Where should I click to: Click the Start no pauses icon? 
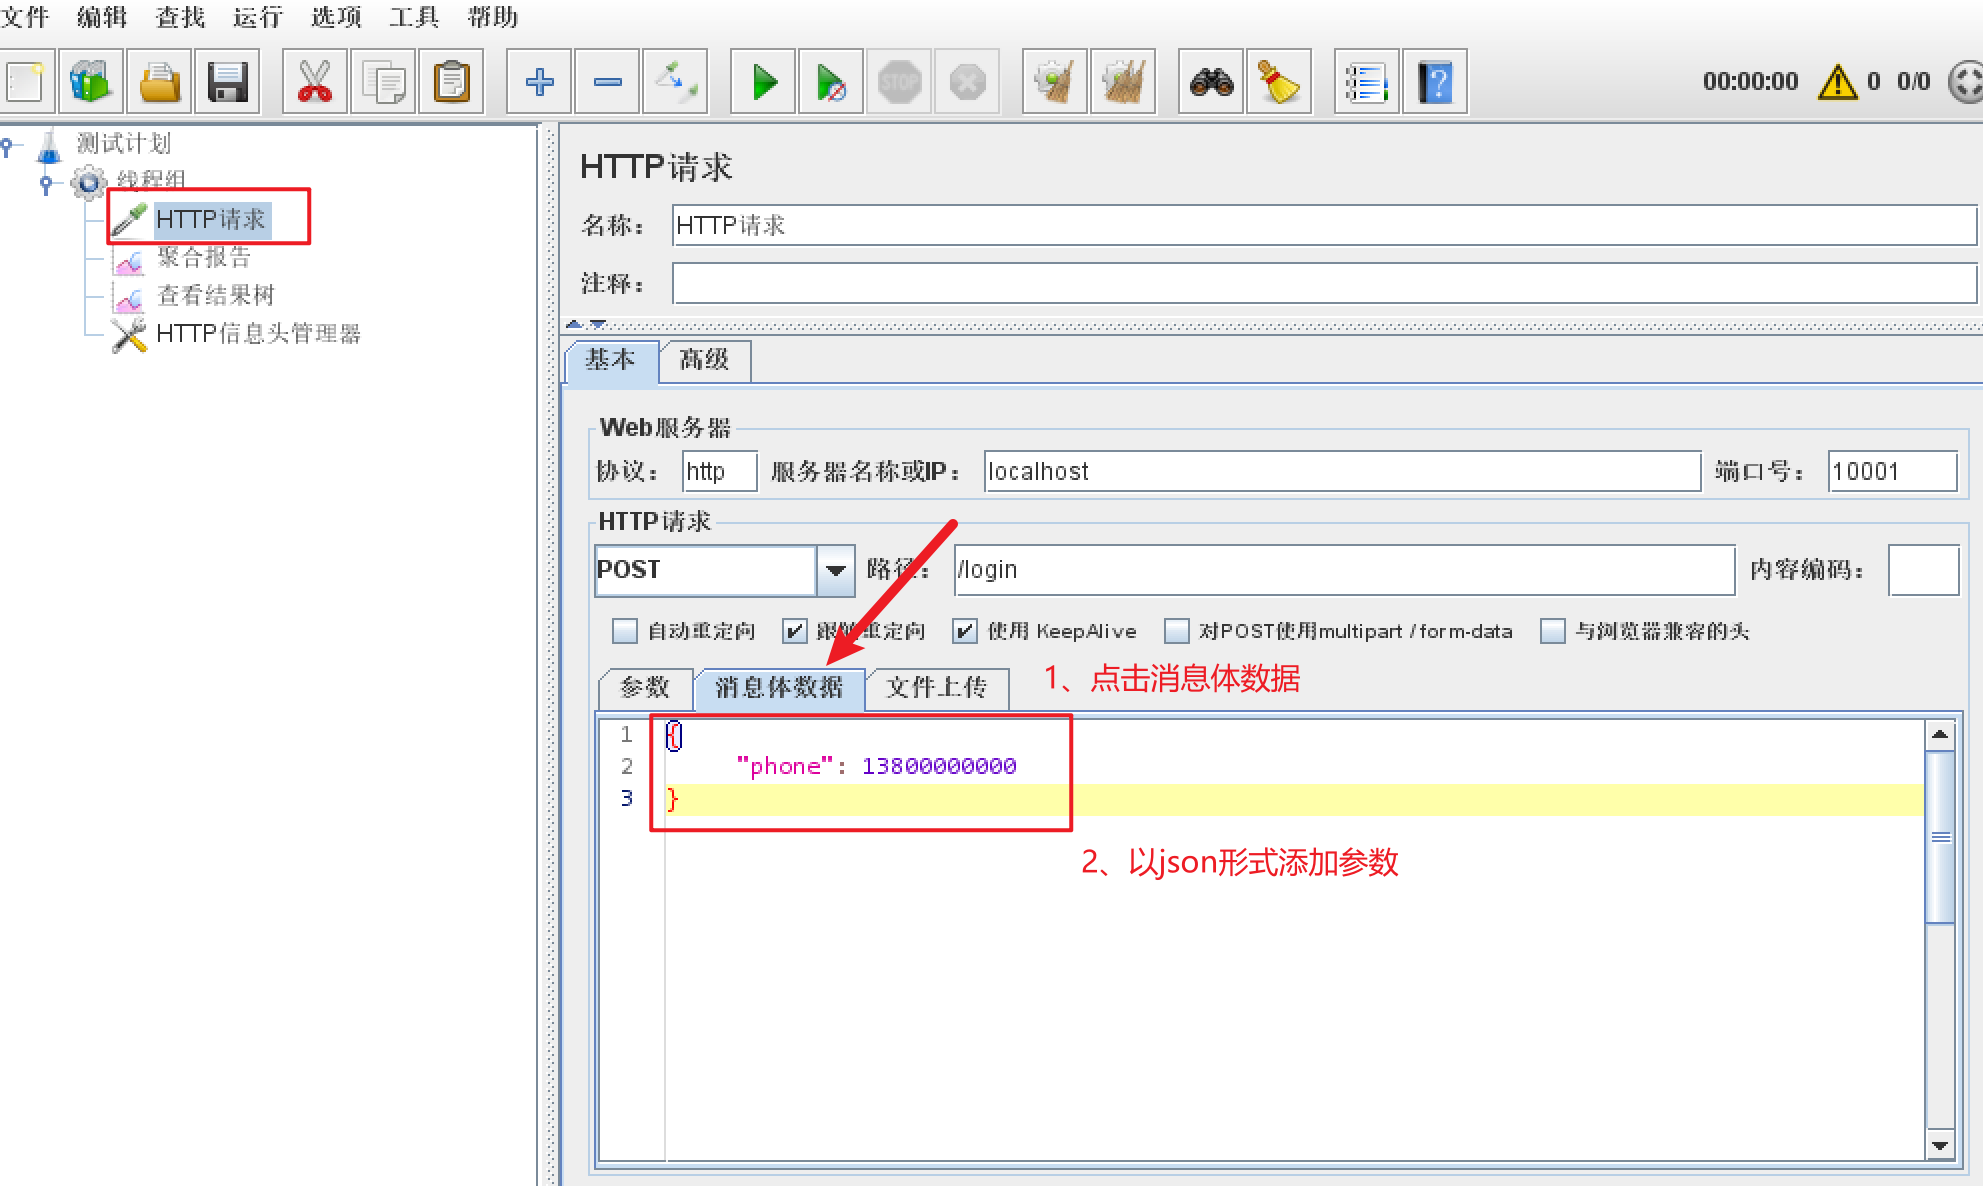tap(830, 82)
